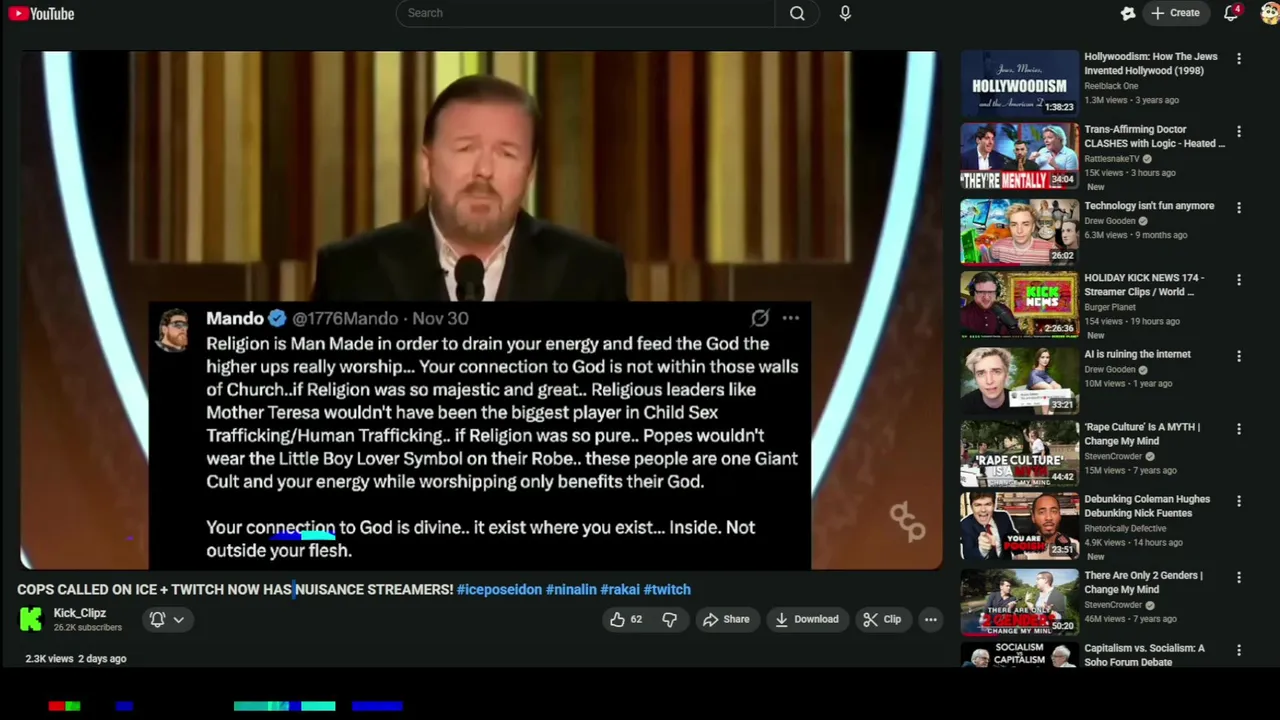The height and width of the screenshot is (720, 1280).
Task: Open Kick_Clipz channel name link
Action: point(80,613)
